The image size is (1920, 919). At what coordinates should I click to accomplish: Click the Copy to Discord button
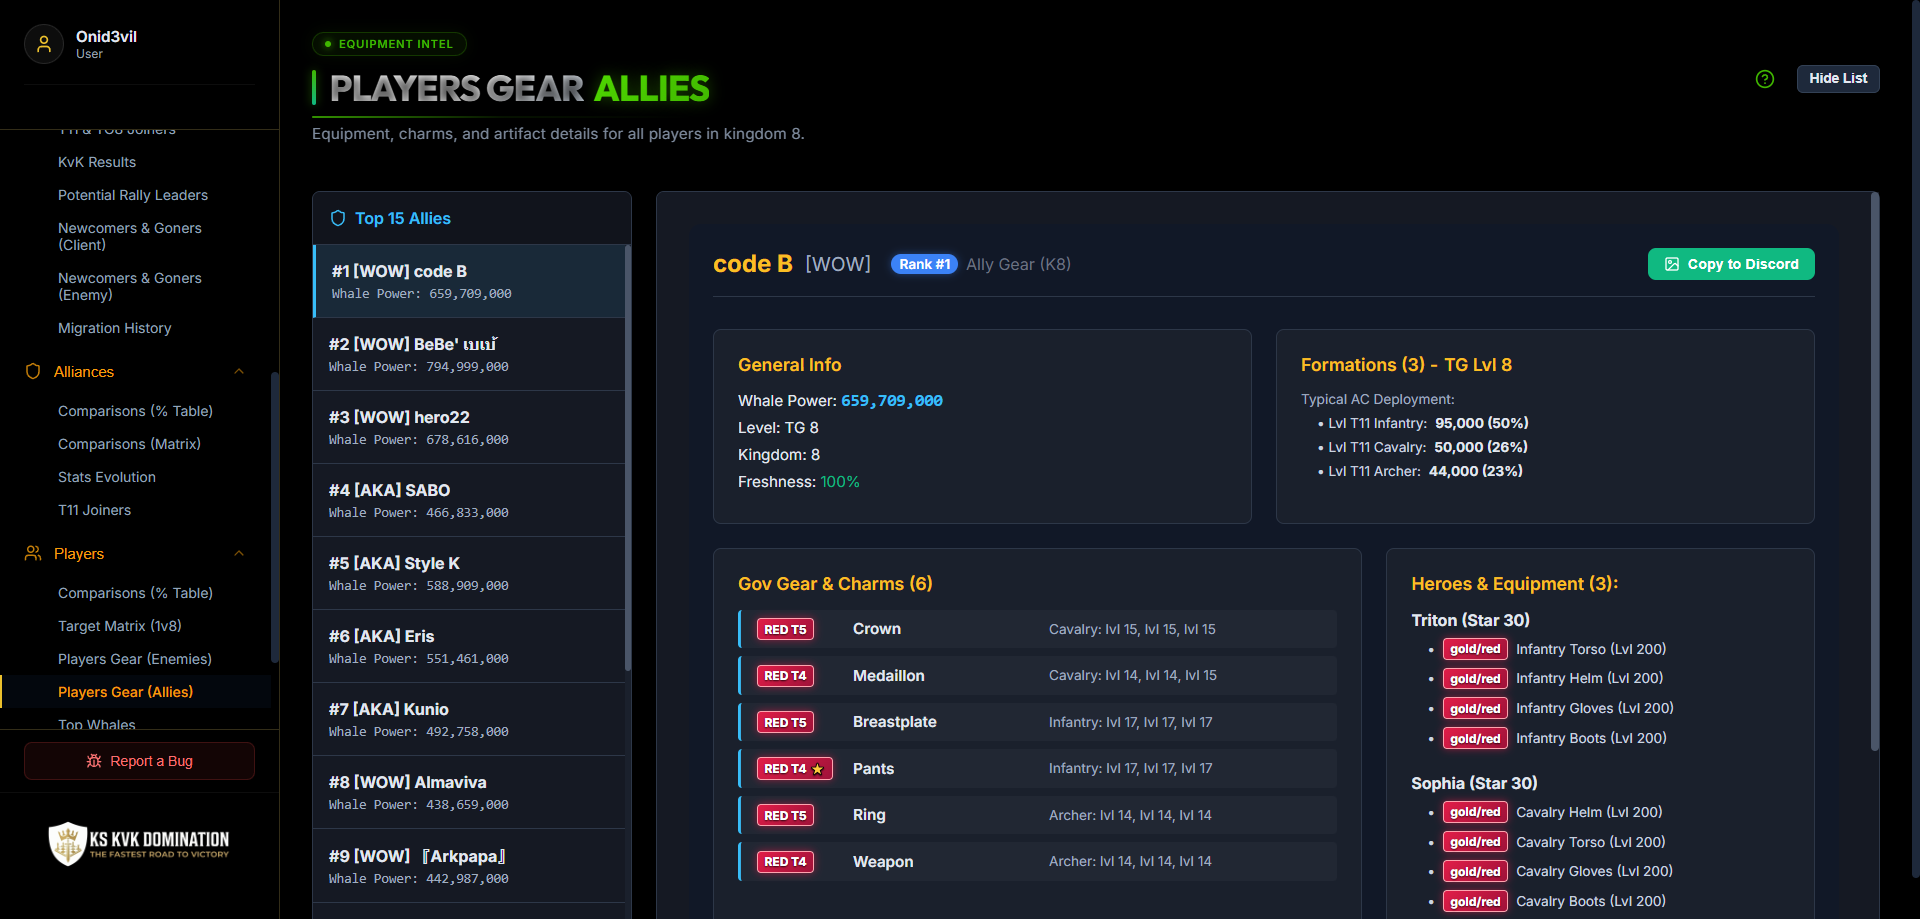click(1731, 264)
